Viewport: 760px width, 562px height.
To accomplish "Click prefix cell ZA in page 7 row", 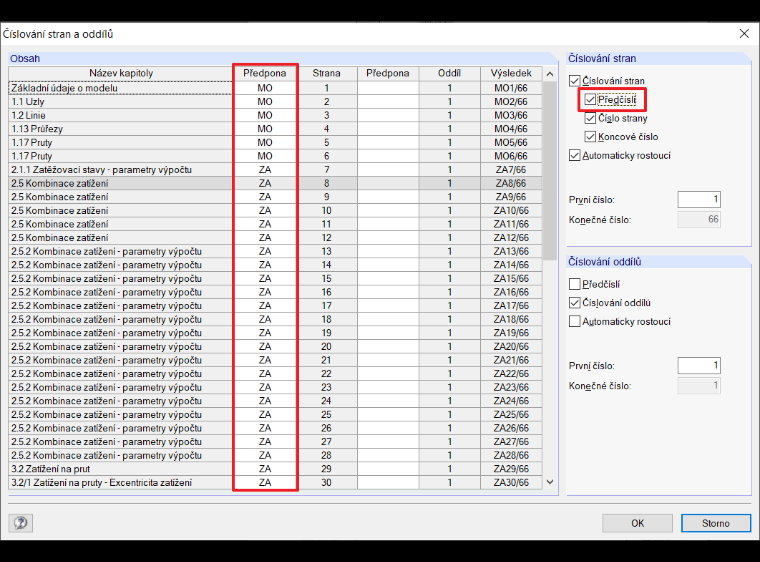I will point(265,170).
